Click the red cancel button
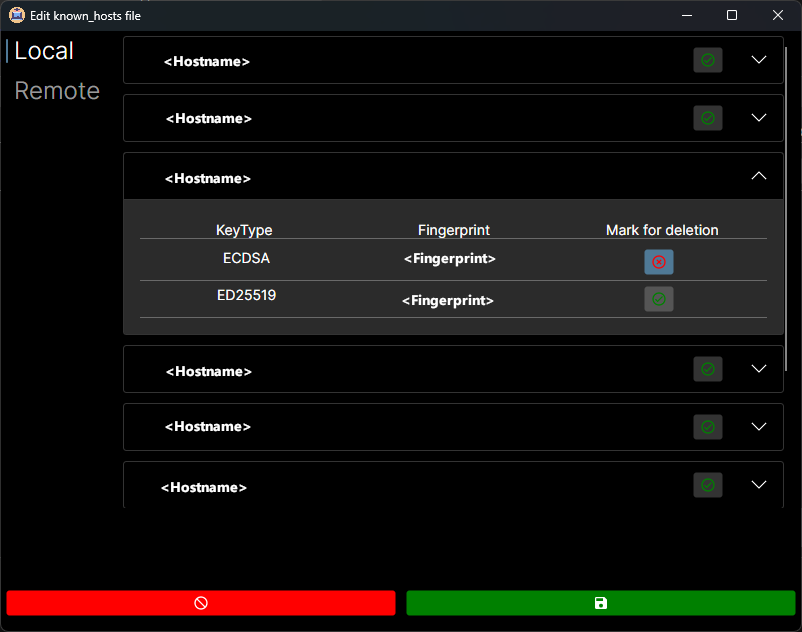The image size is (802, 632). click(200, 603)
